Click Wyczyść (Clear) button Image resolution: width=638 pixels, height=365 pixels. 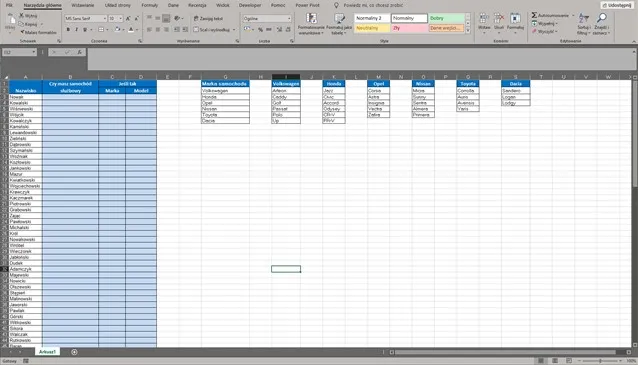click(x=544, y=31)
